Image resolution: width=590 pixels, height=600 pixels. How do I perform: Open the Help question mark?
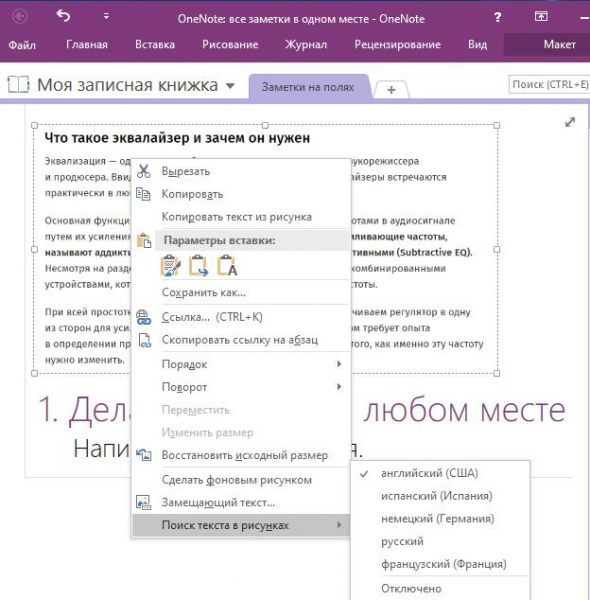coord(497,17)
